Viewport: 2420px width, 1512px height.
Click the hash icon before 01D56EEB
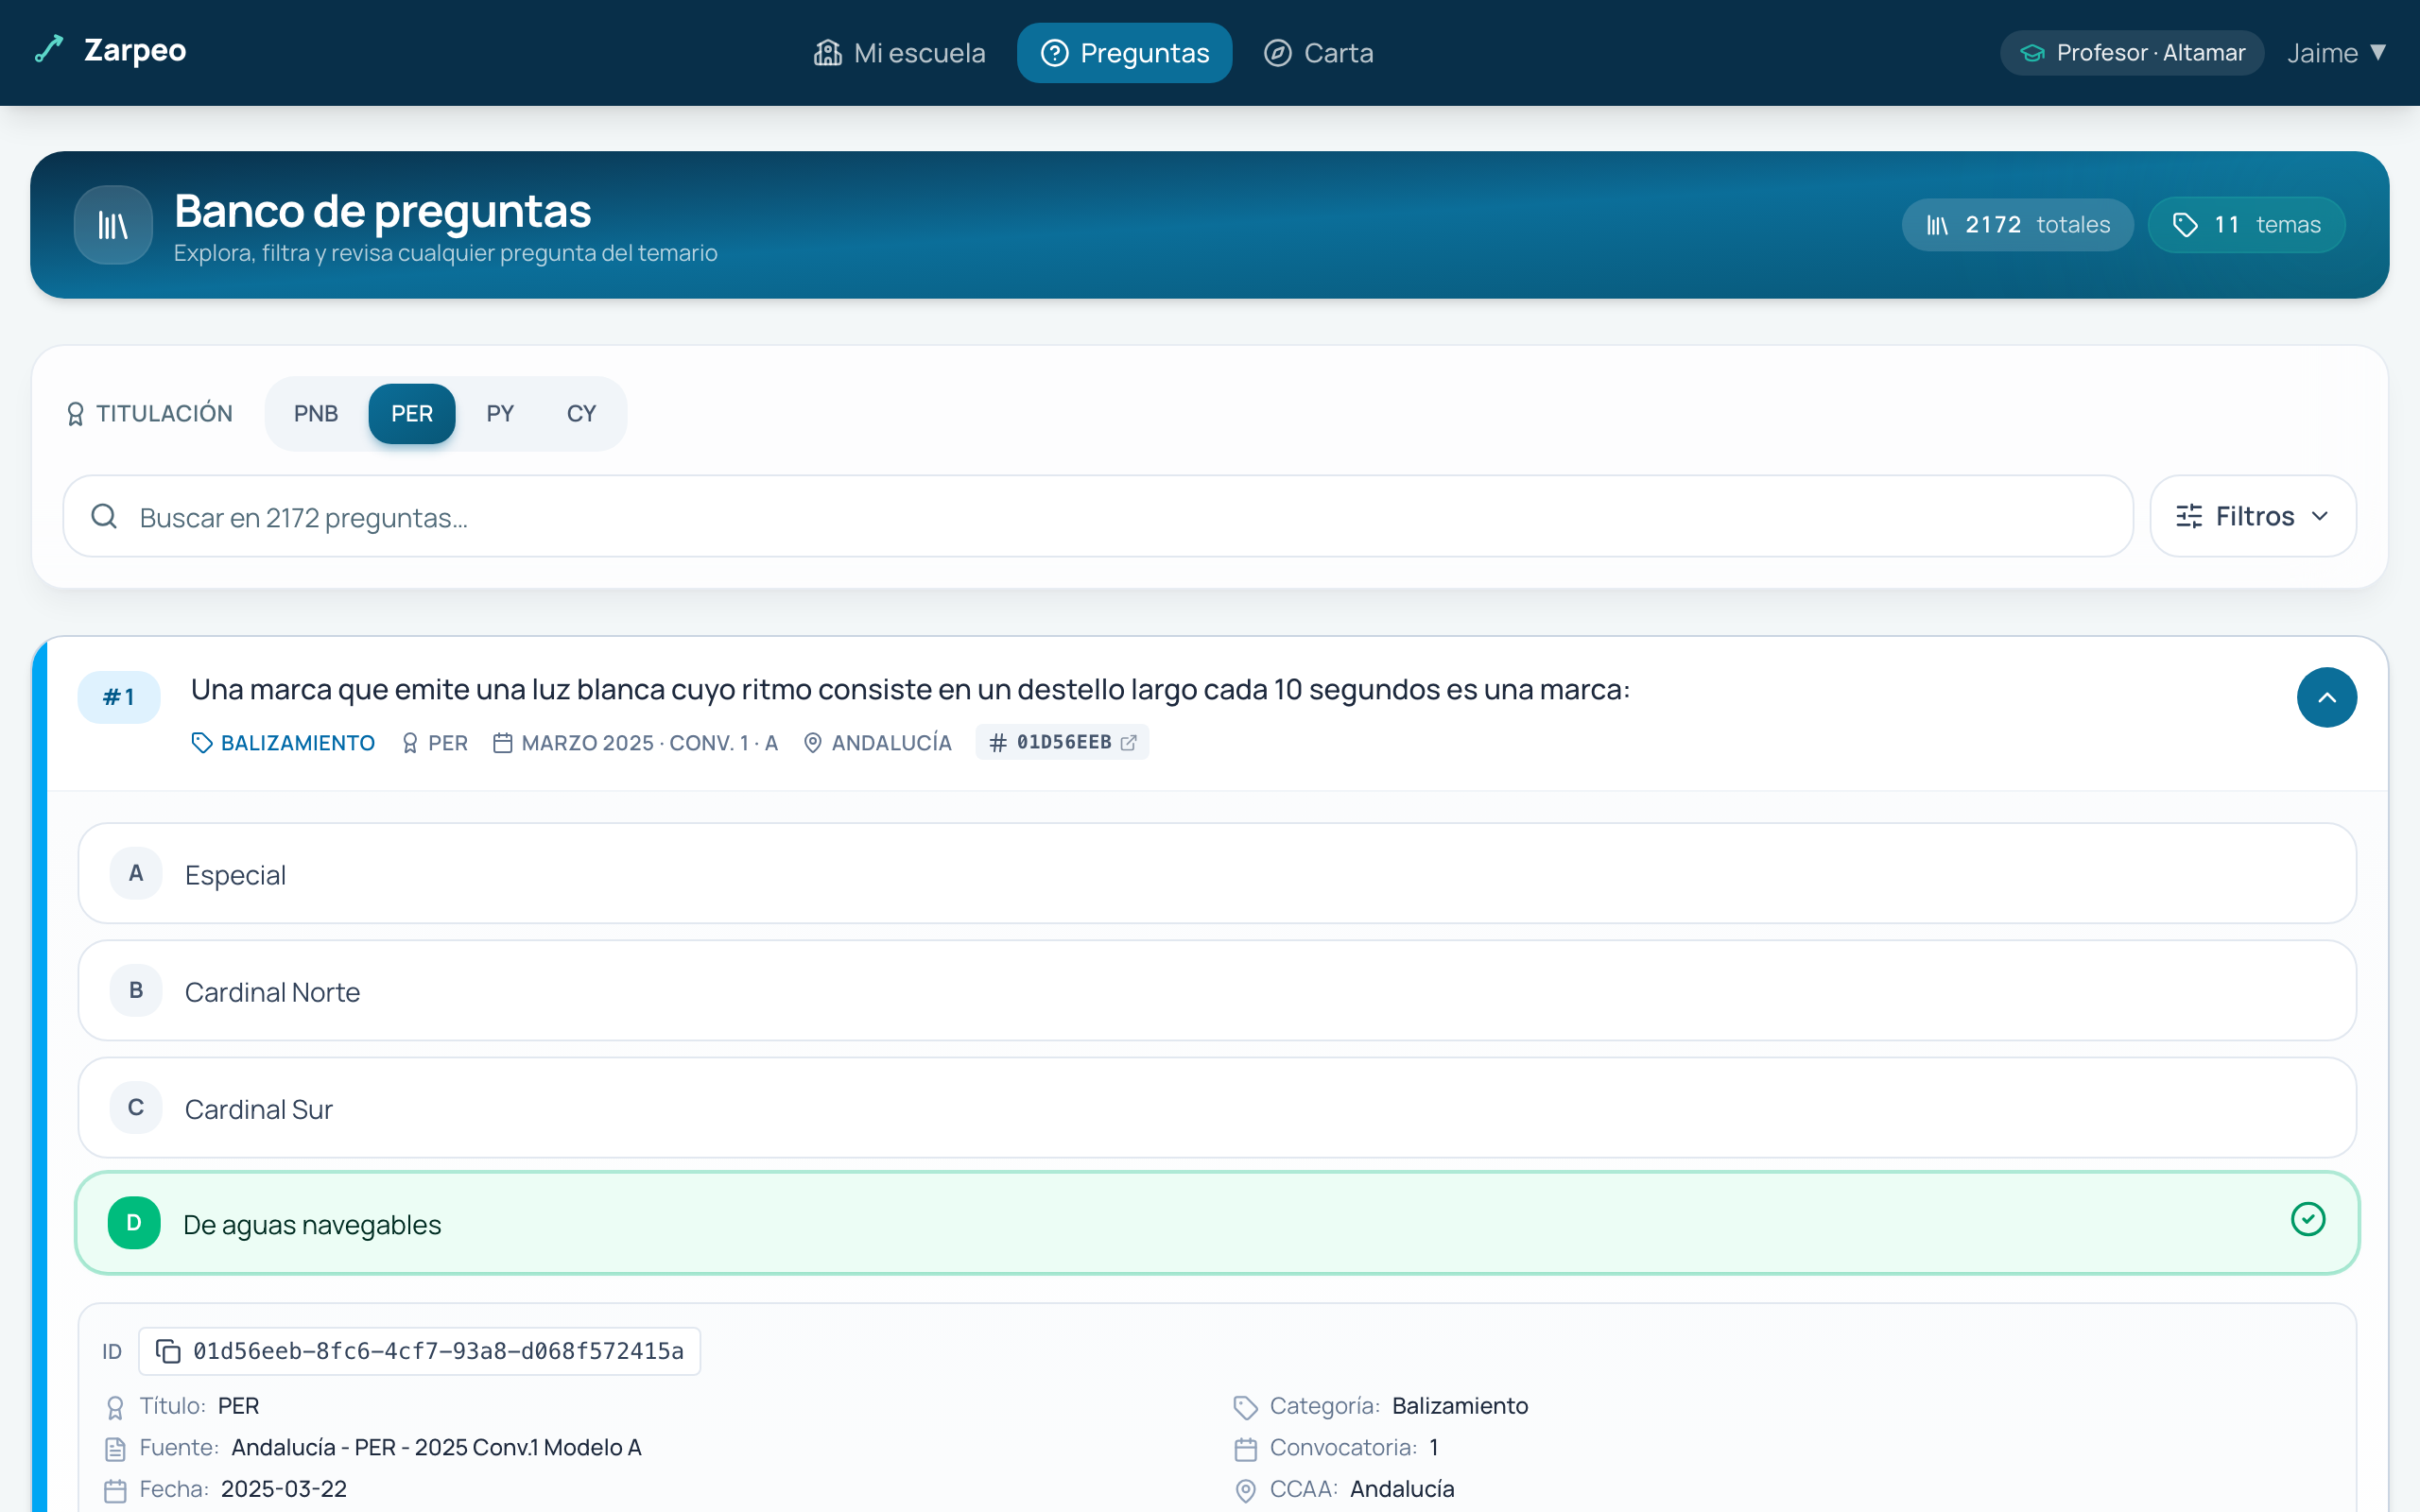pyautogui.click(x=998, y=743)
